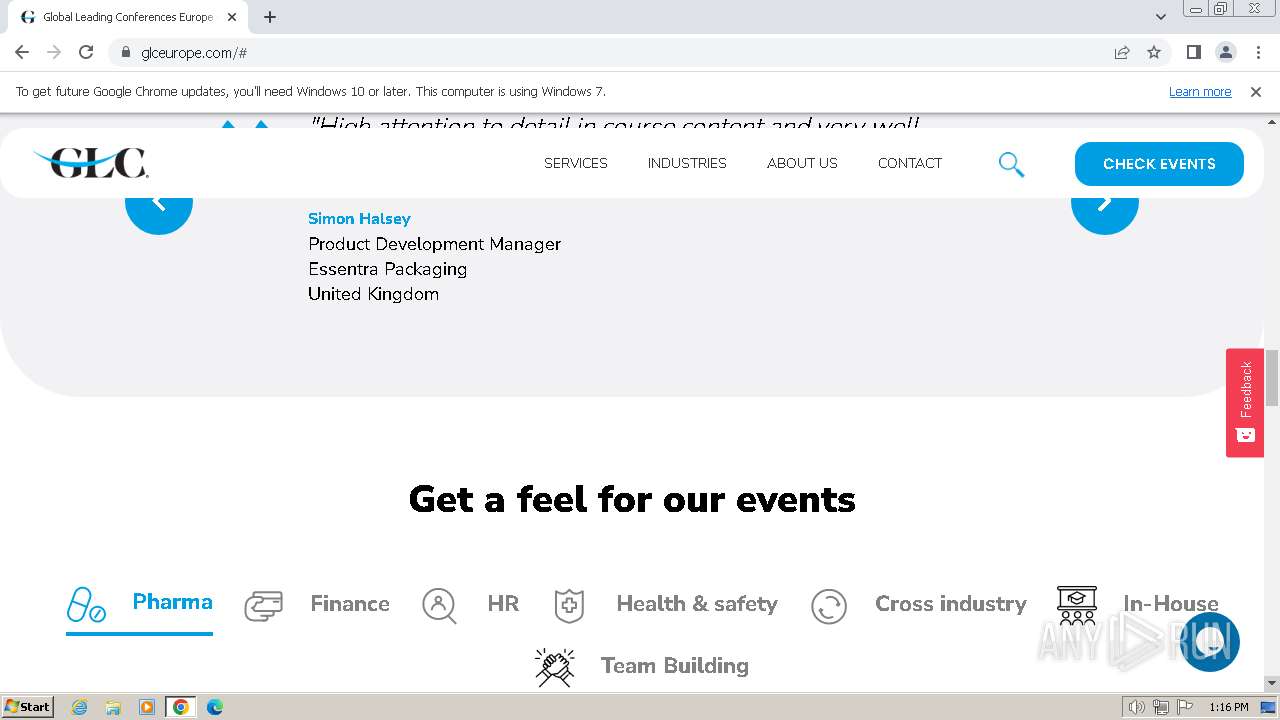Click the Simon Halsey name
Image resolution: width=1280 pixels, height=720 pixels.
[x=359, y=218]
